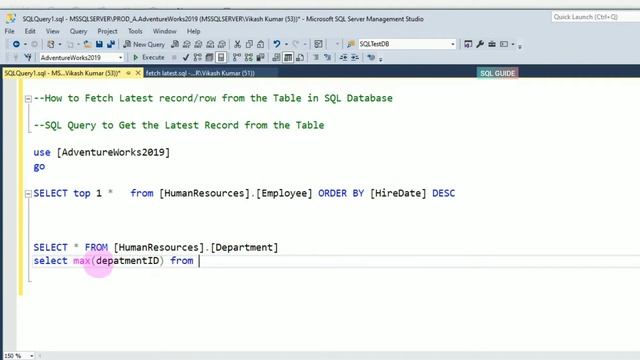
Task: Parse the query with checkmark icon
Action: (x=186, y=58)
